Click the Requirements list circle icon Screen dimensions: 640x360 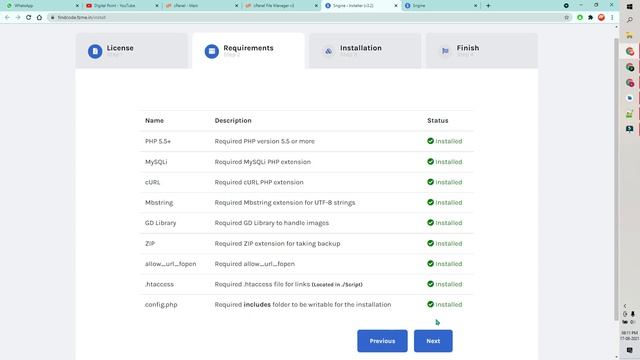(x=212, y=51)
